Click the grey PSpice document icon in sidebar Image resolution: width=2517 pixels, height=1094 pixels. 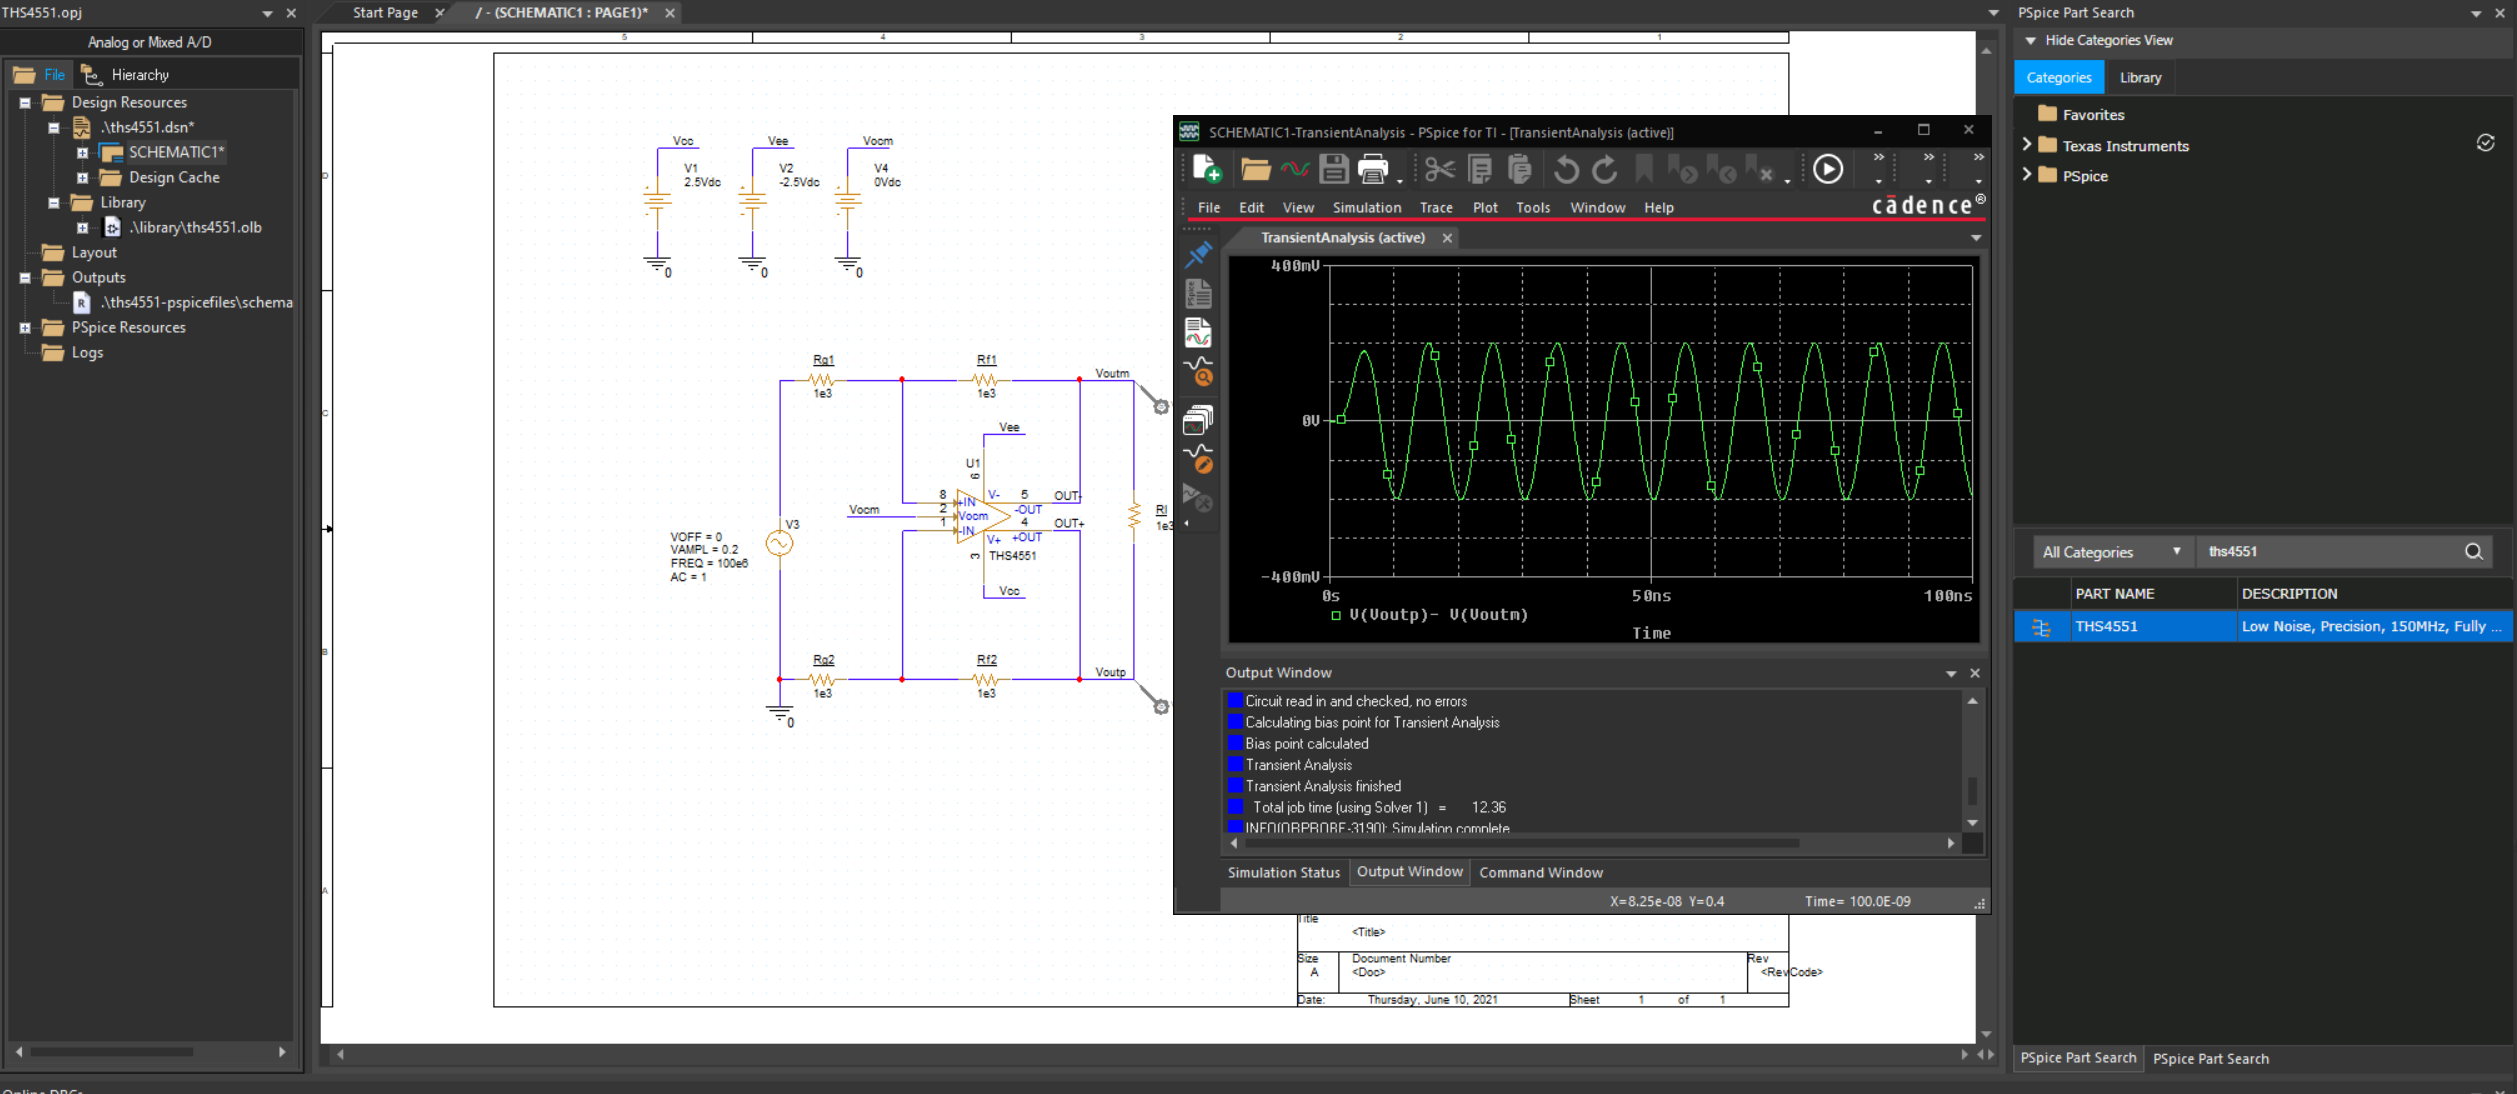1198,293
